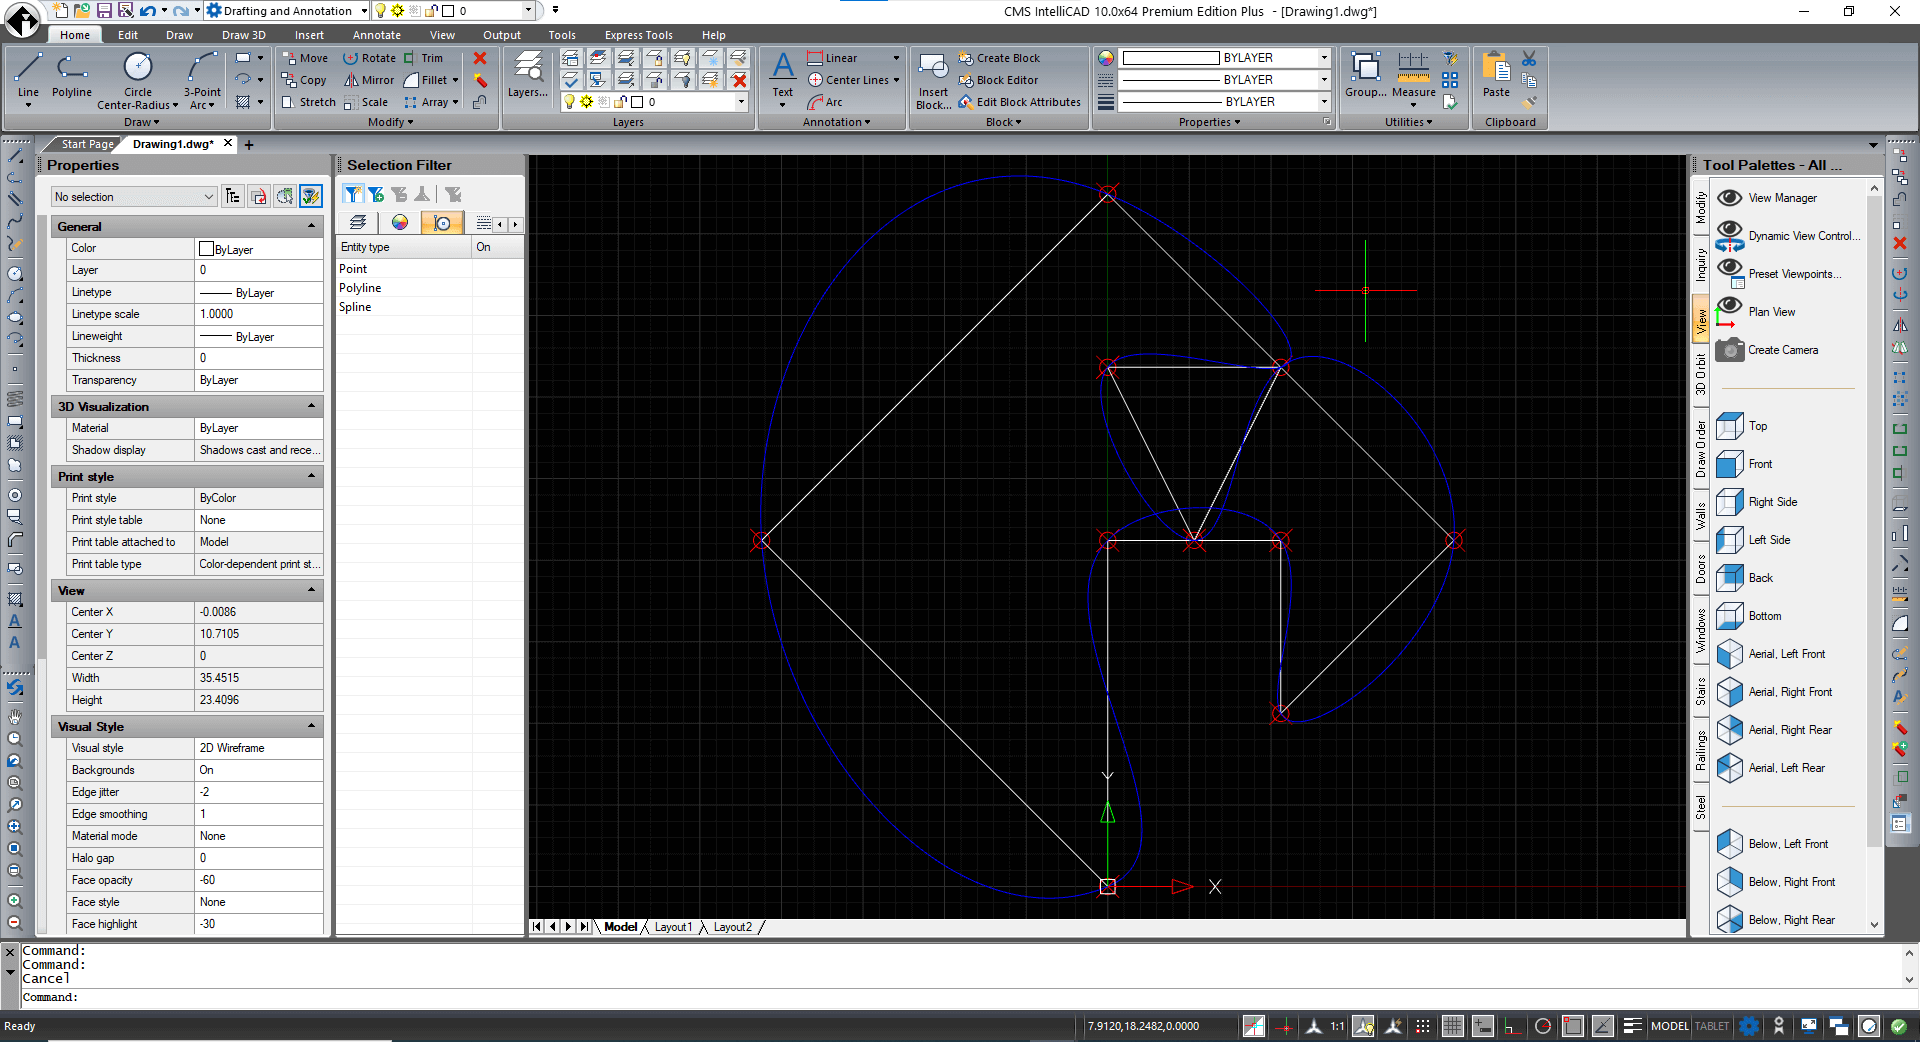Click the Measure utility
The height and width of the screenshot is (1042, 1920).
(1413, 78)
